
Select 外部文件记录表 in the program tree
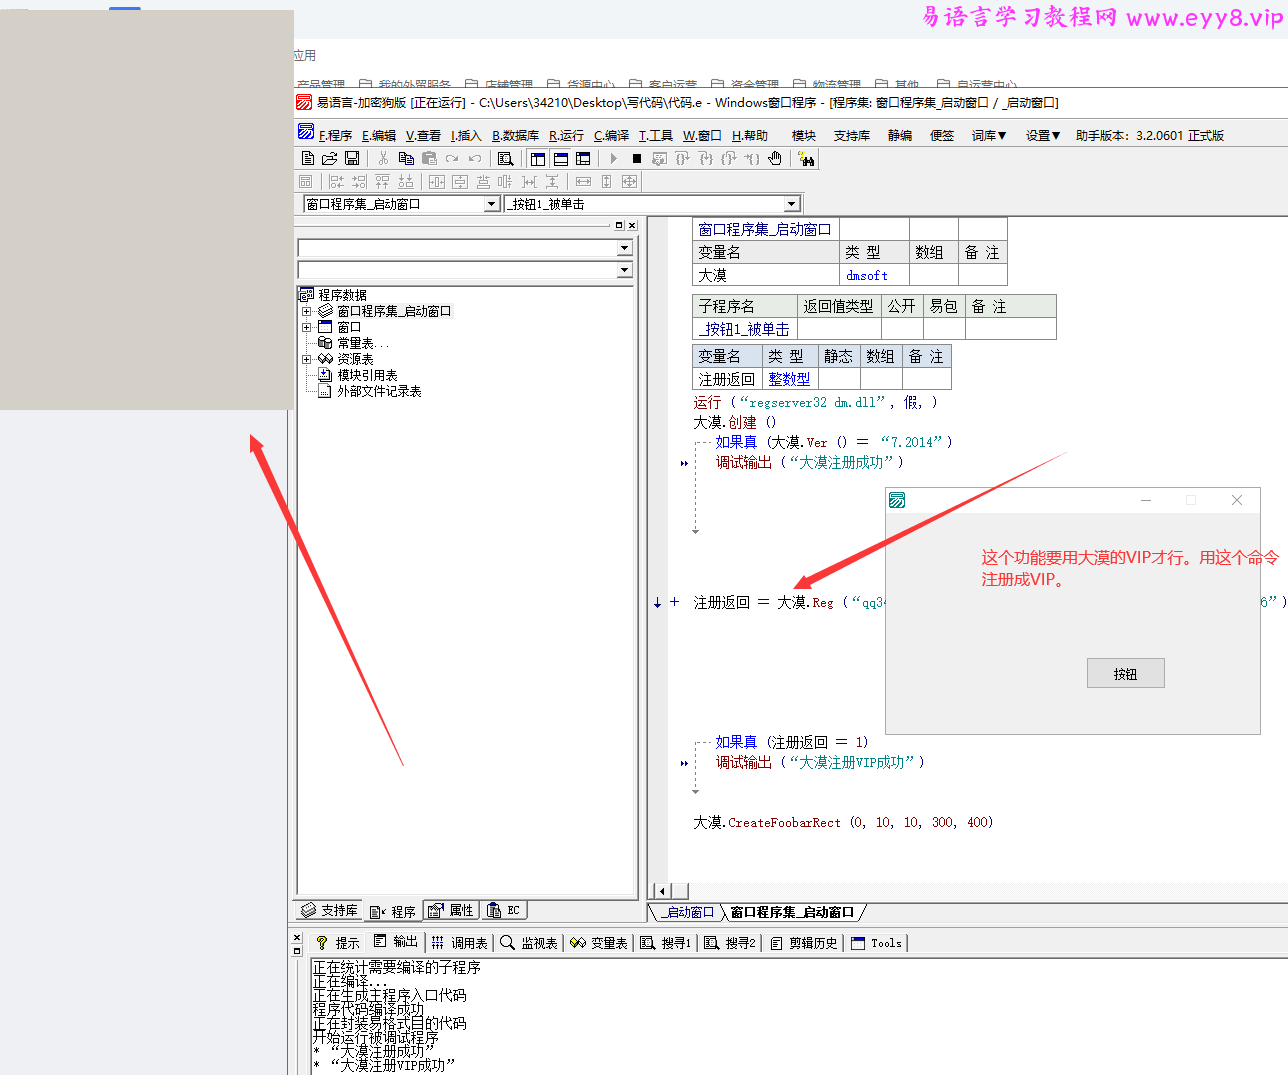[379, 391]
